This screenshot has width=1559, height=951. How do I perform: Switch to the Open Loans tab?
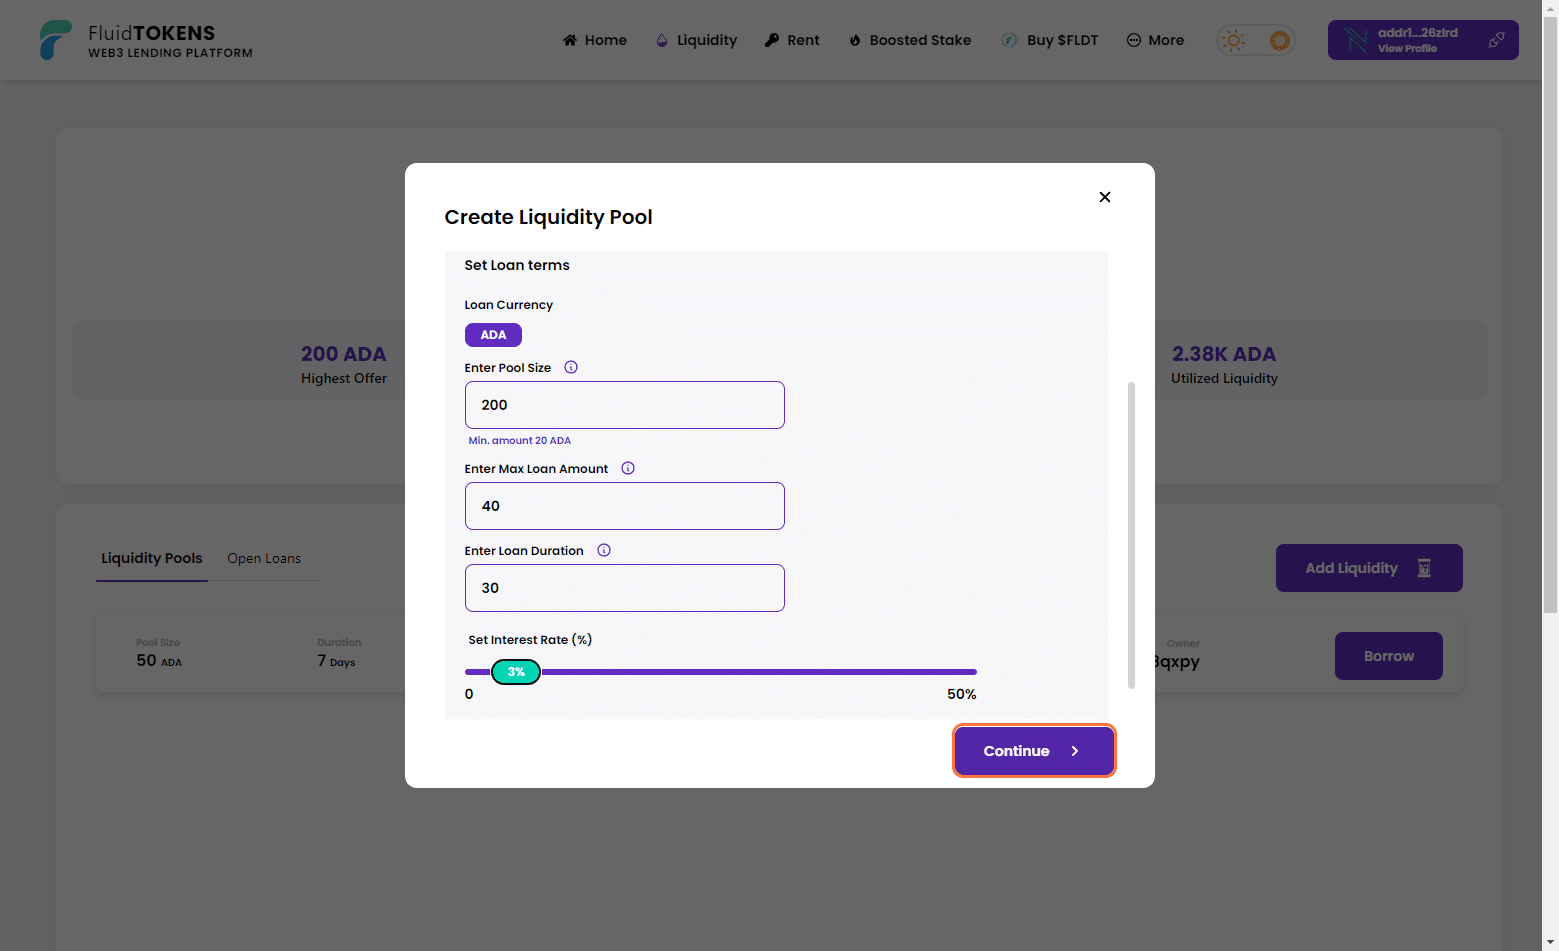click(x=264, y=558)
